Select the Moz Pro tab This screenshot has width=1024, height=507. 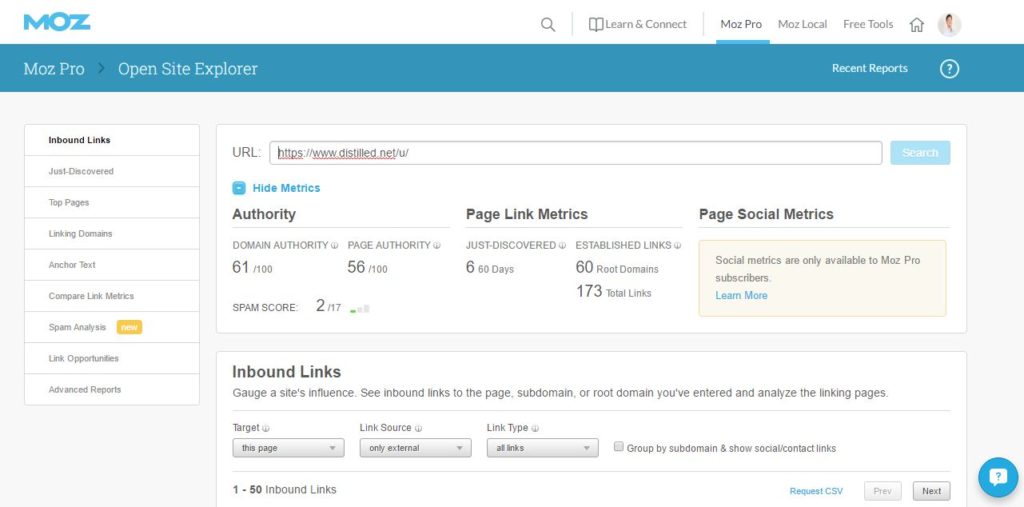[x=741, y=25]
